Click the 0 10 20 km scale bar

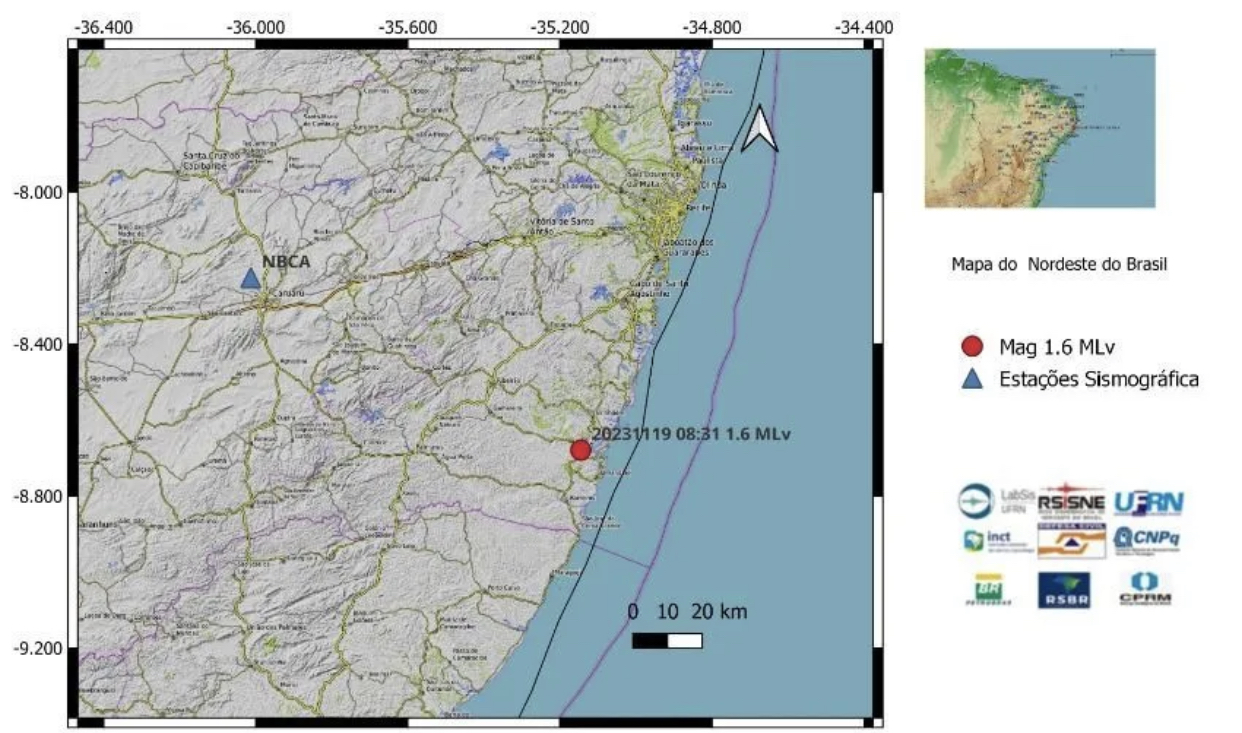coord(667,640)
